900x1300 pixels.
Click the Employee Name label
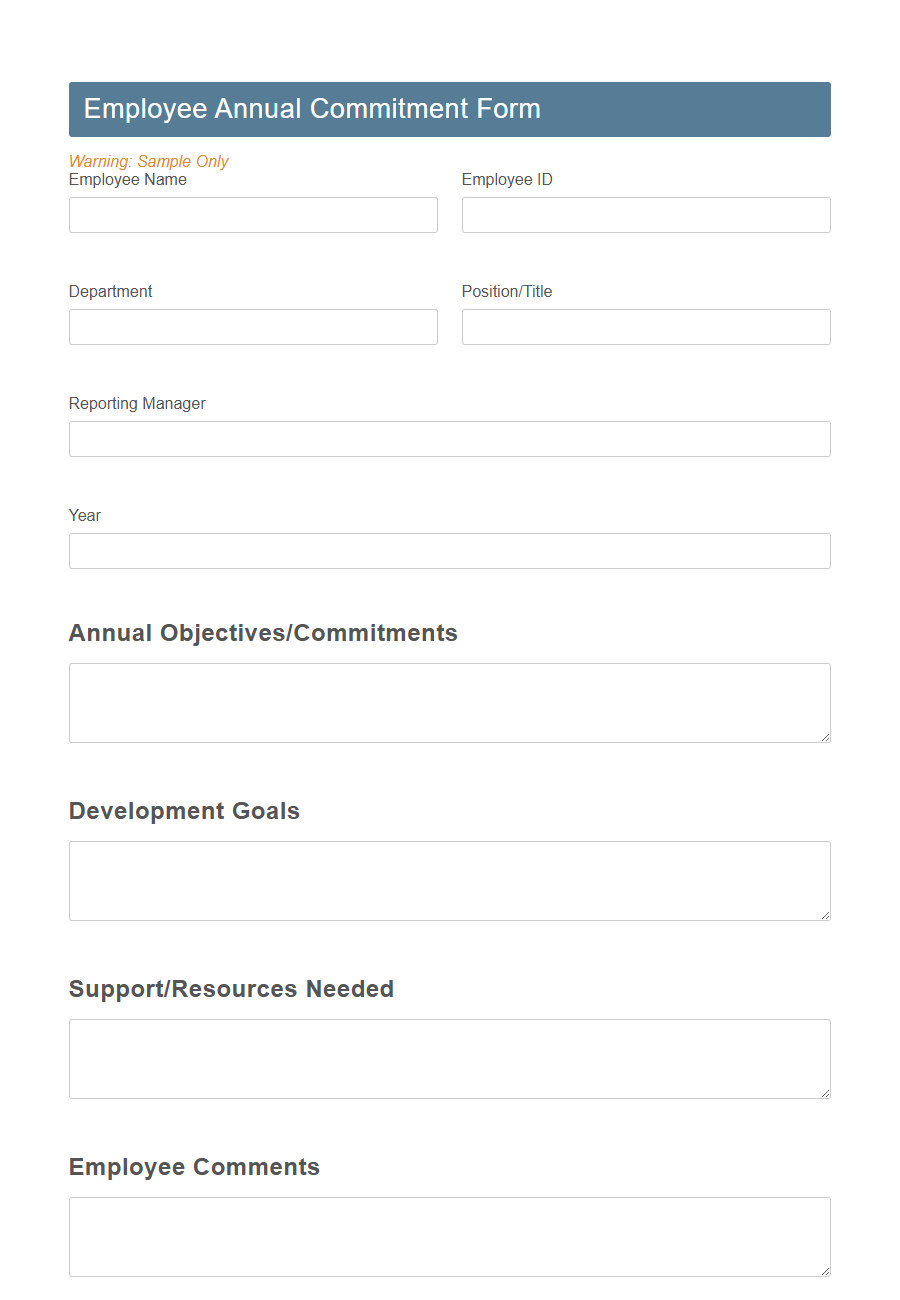pyautogui.click(x=127, y=179)
